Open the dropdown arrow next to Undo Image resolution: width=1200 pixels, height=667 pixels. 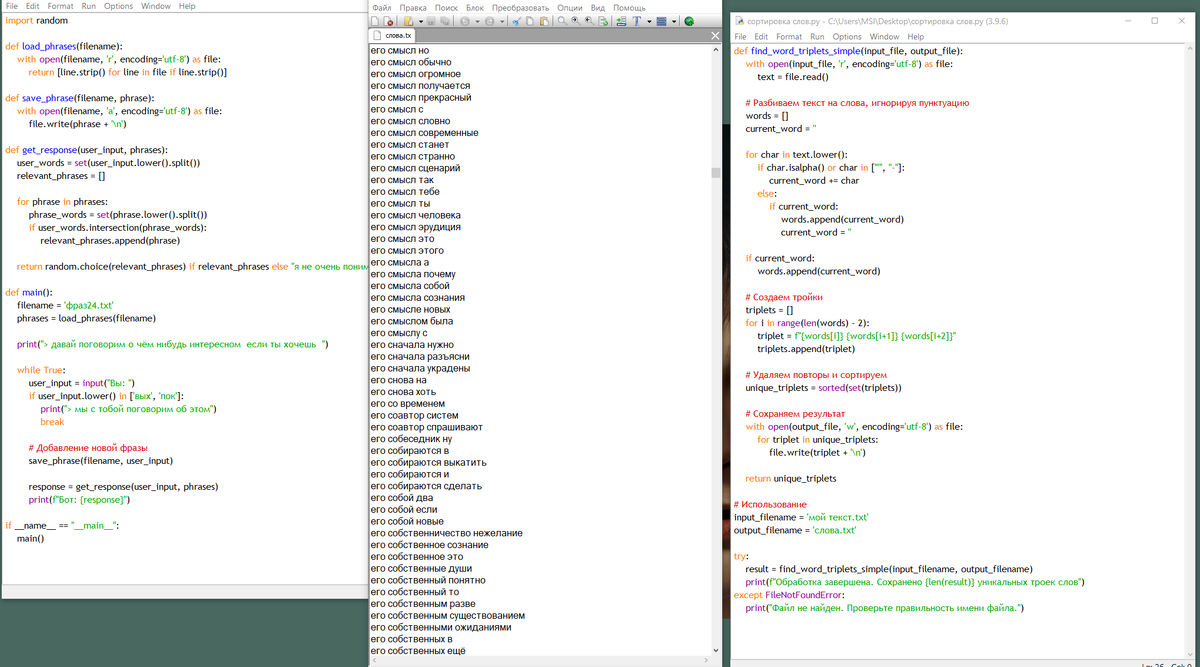click(477, 21)
